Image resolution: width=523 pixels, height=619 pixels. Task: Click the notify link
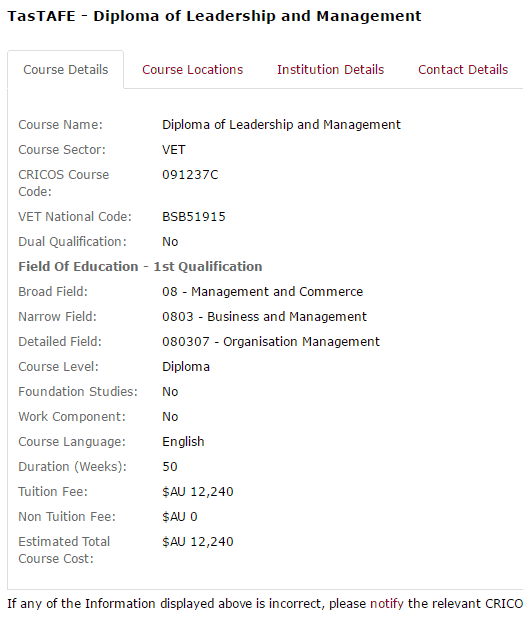(386, 604)
